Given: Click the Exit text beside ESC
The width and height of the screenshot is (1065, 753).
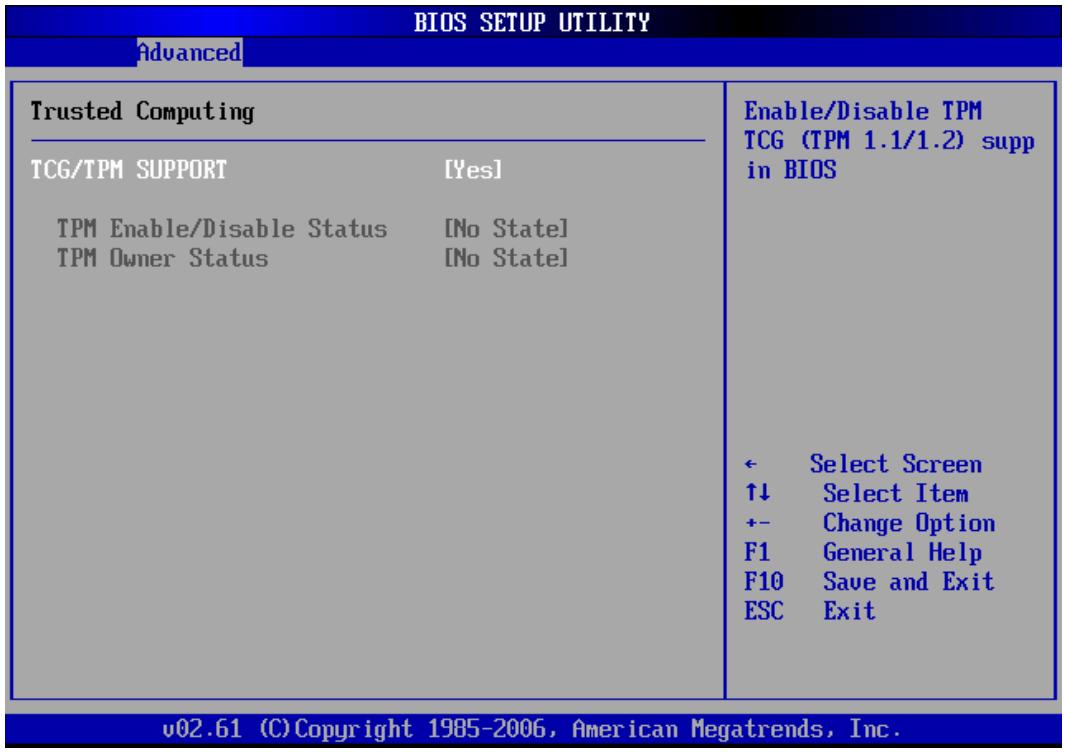Looking at the screenshot, I should click(850, 611).
